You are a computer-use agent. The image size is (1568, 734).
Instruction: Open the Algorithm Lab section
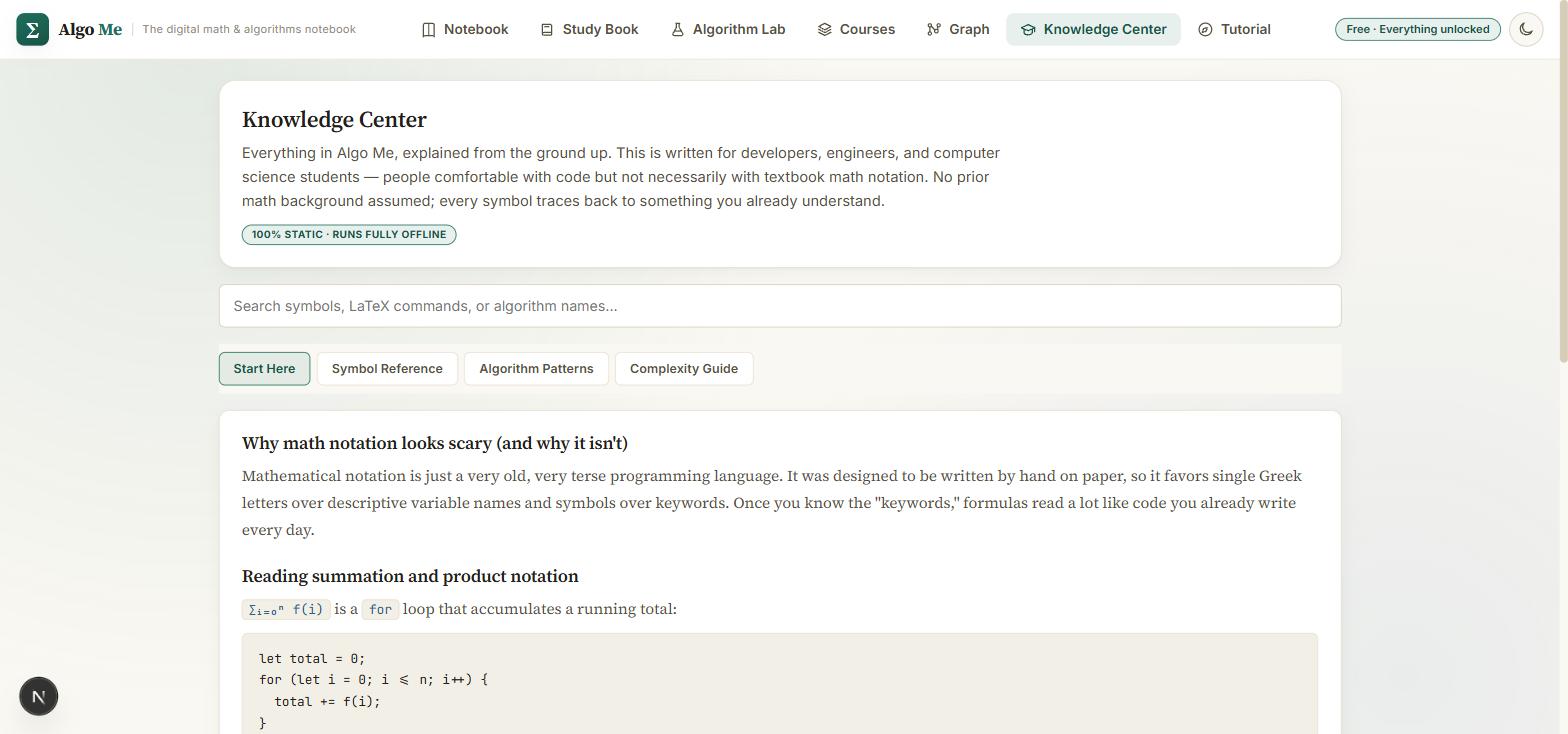click(728, 29)
